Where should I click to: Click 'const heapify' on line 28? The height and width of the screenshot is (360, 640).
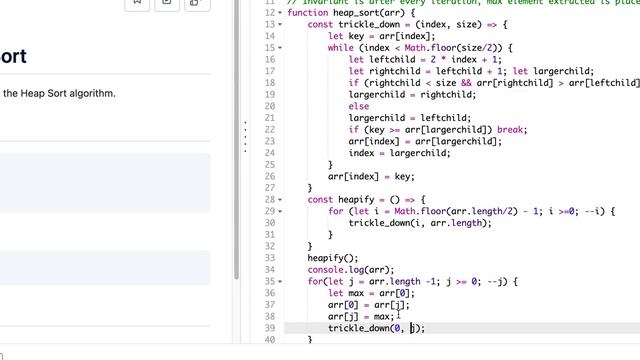point(341,200)
